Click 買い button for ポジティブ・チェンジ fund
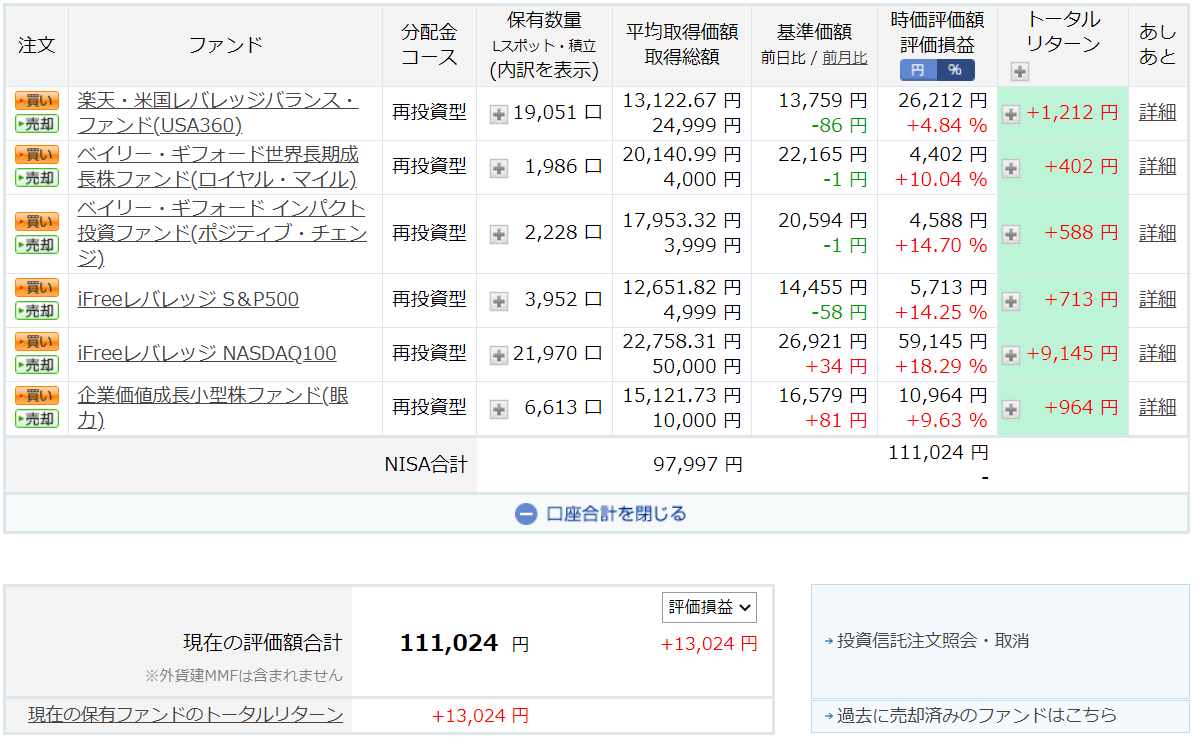The height and width of the screenshot is (739, 1195). click(x=37, y=222)
